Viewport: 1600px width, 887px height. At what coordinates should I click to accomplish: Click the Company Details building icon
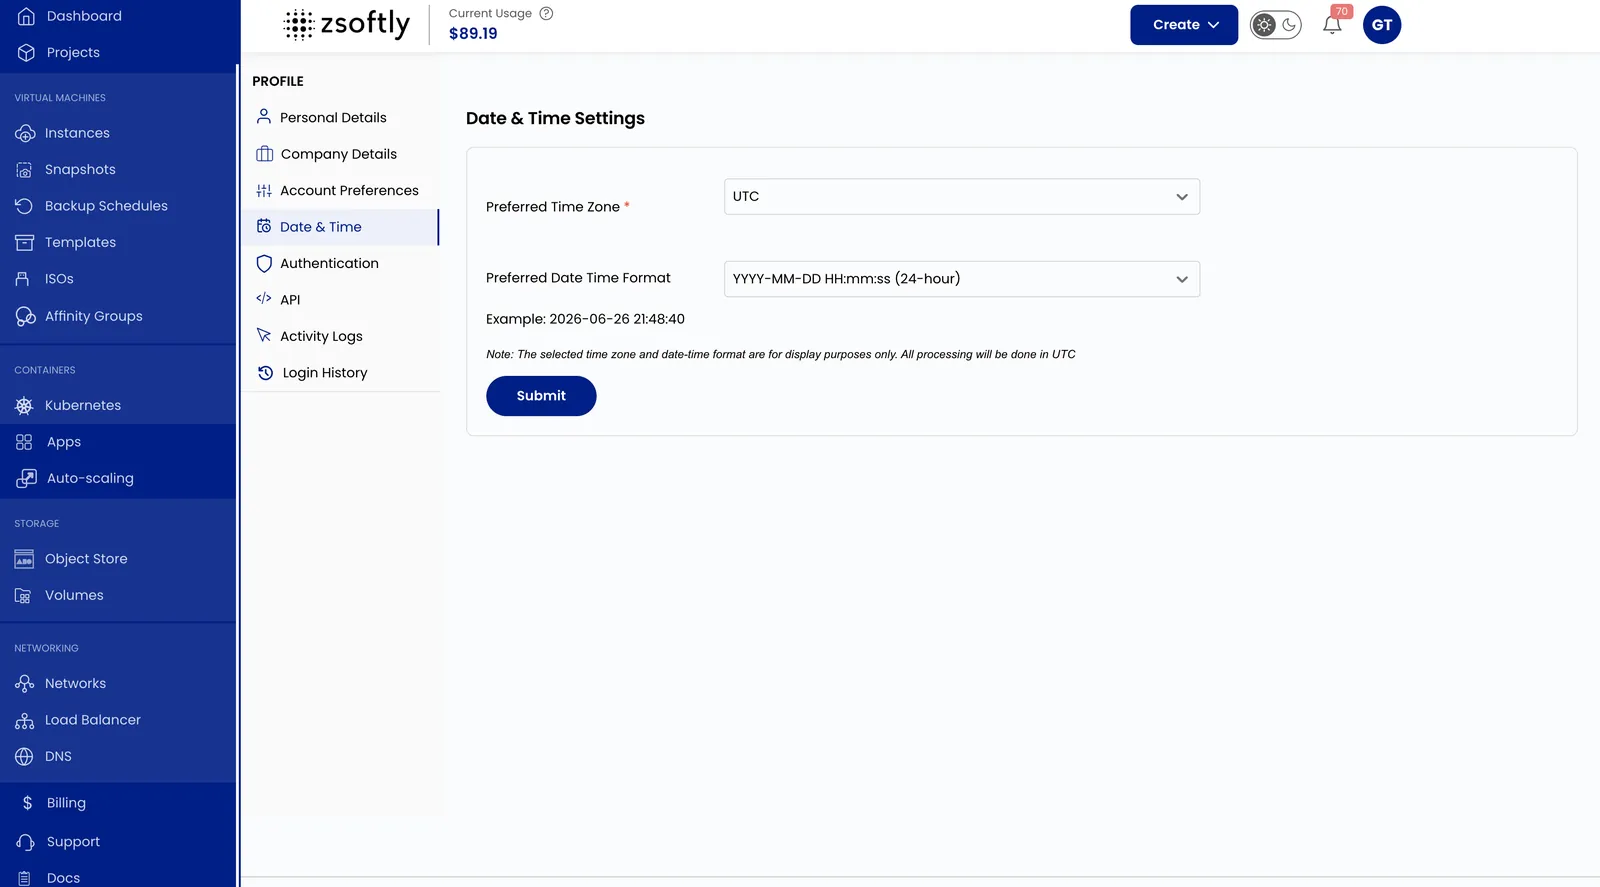(x=264, y=154)
